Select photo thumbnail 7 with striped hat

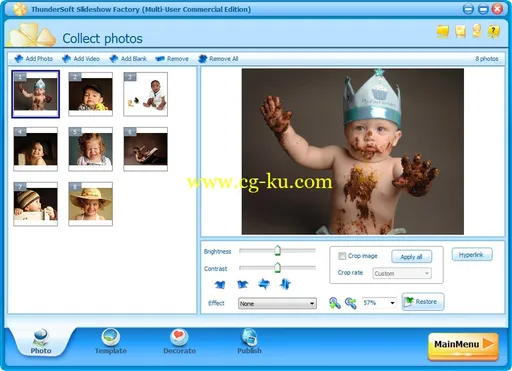point(36,204)
